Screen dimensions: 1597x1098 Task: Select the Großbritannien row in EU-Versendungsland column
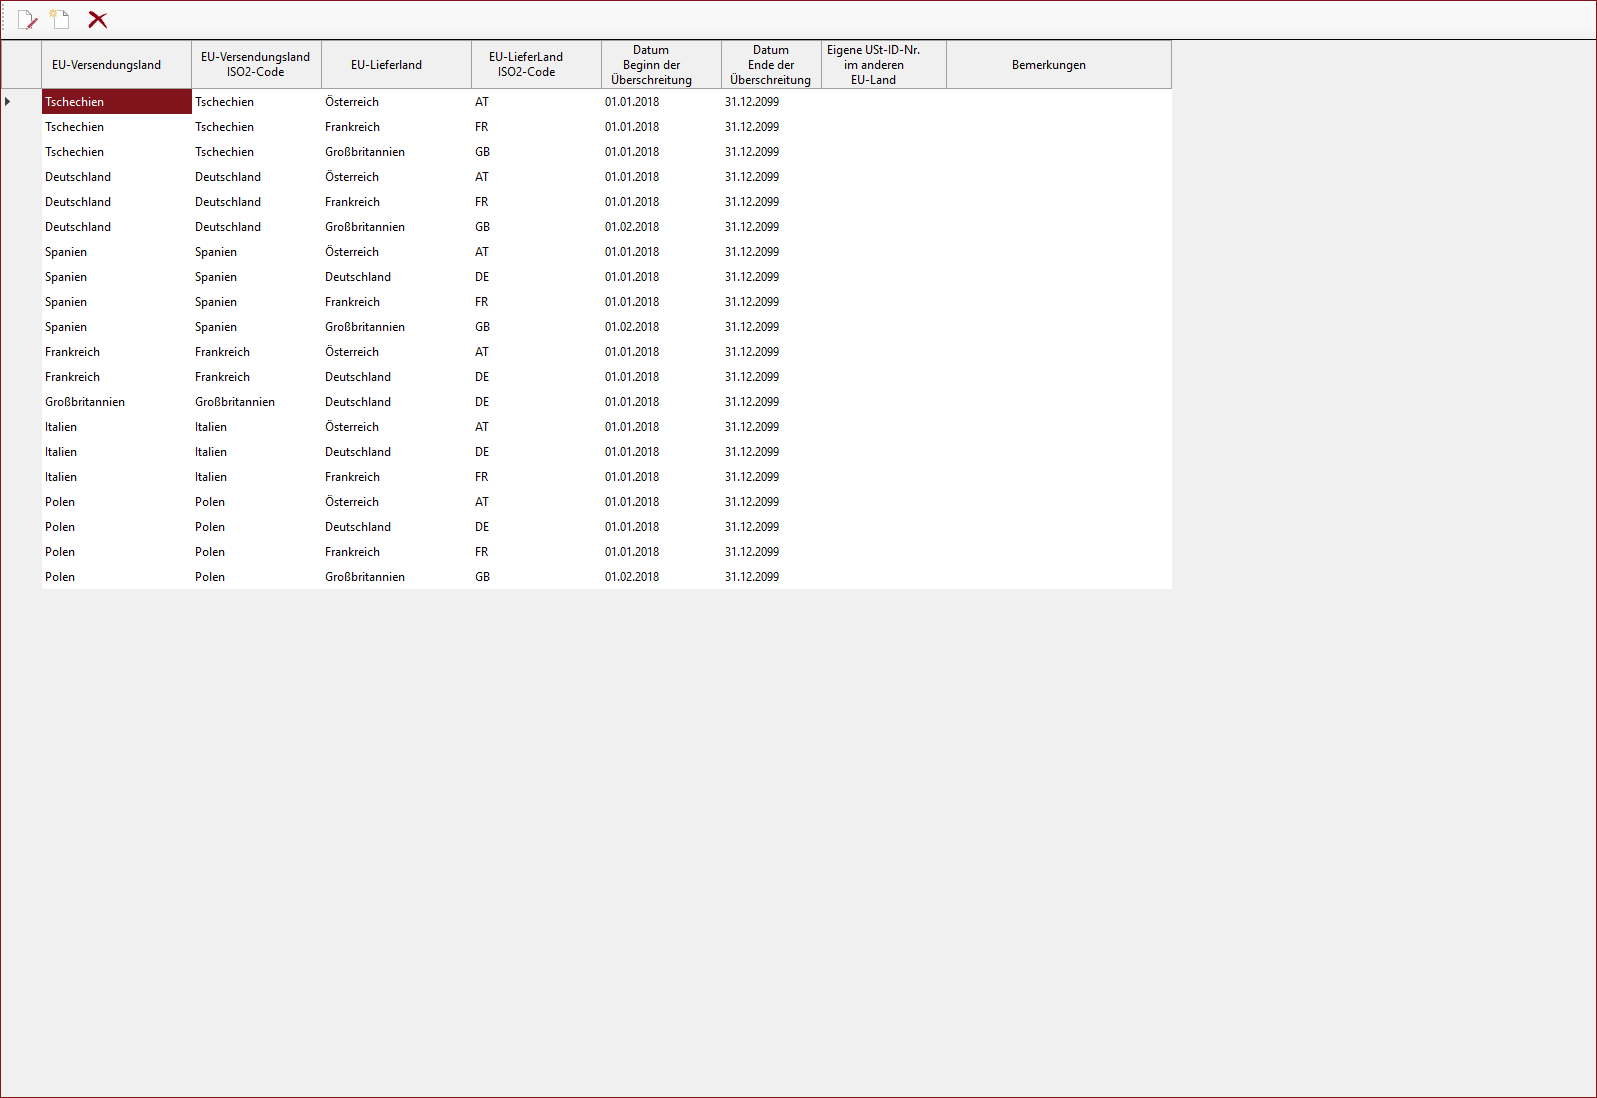coord(85,402)
